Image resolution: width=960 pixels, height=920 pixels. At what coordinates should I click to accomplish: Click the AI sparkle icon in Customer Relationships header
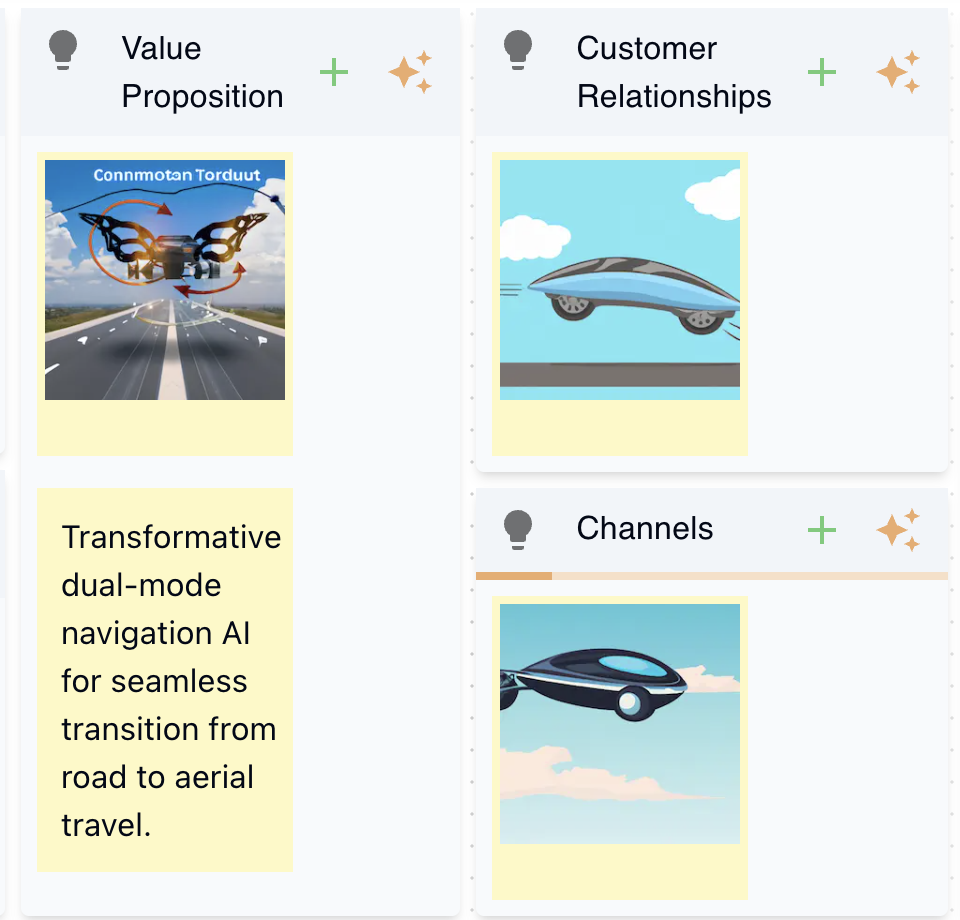pyautogui.click(x=897, y=71)
